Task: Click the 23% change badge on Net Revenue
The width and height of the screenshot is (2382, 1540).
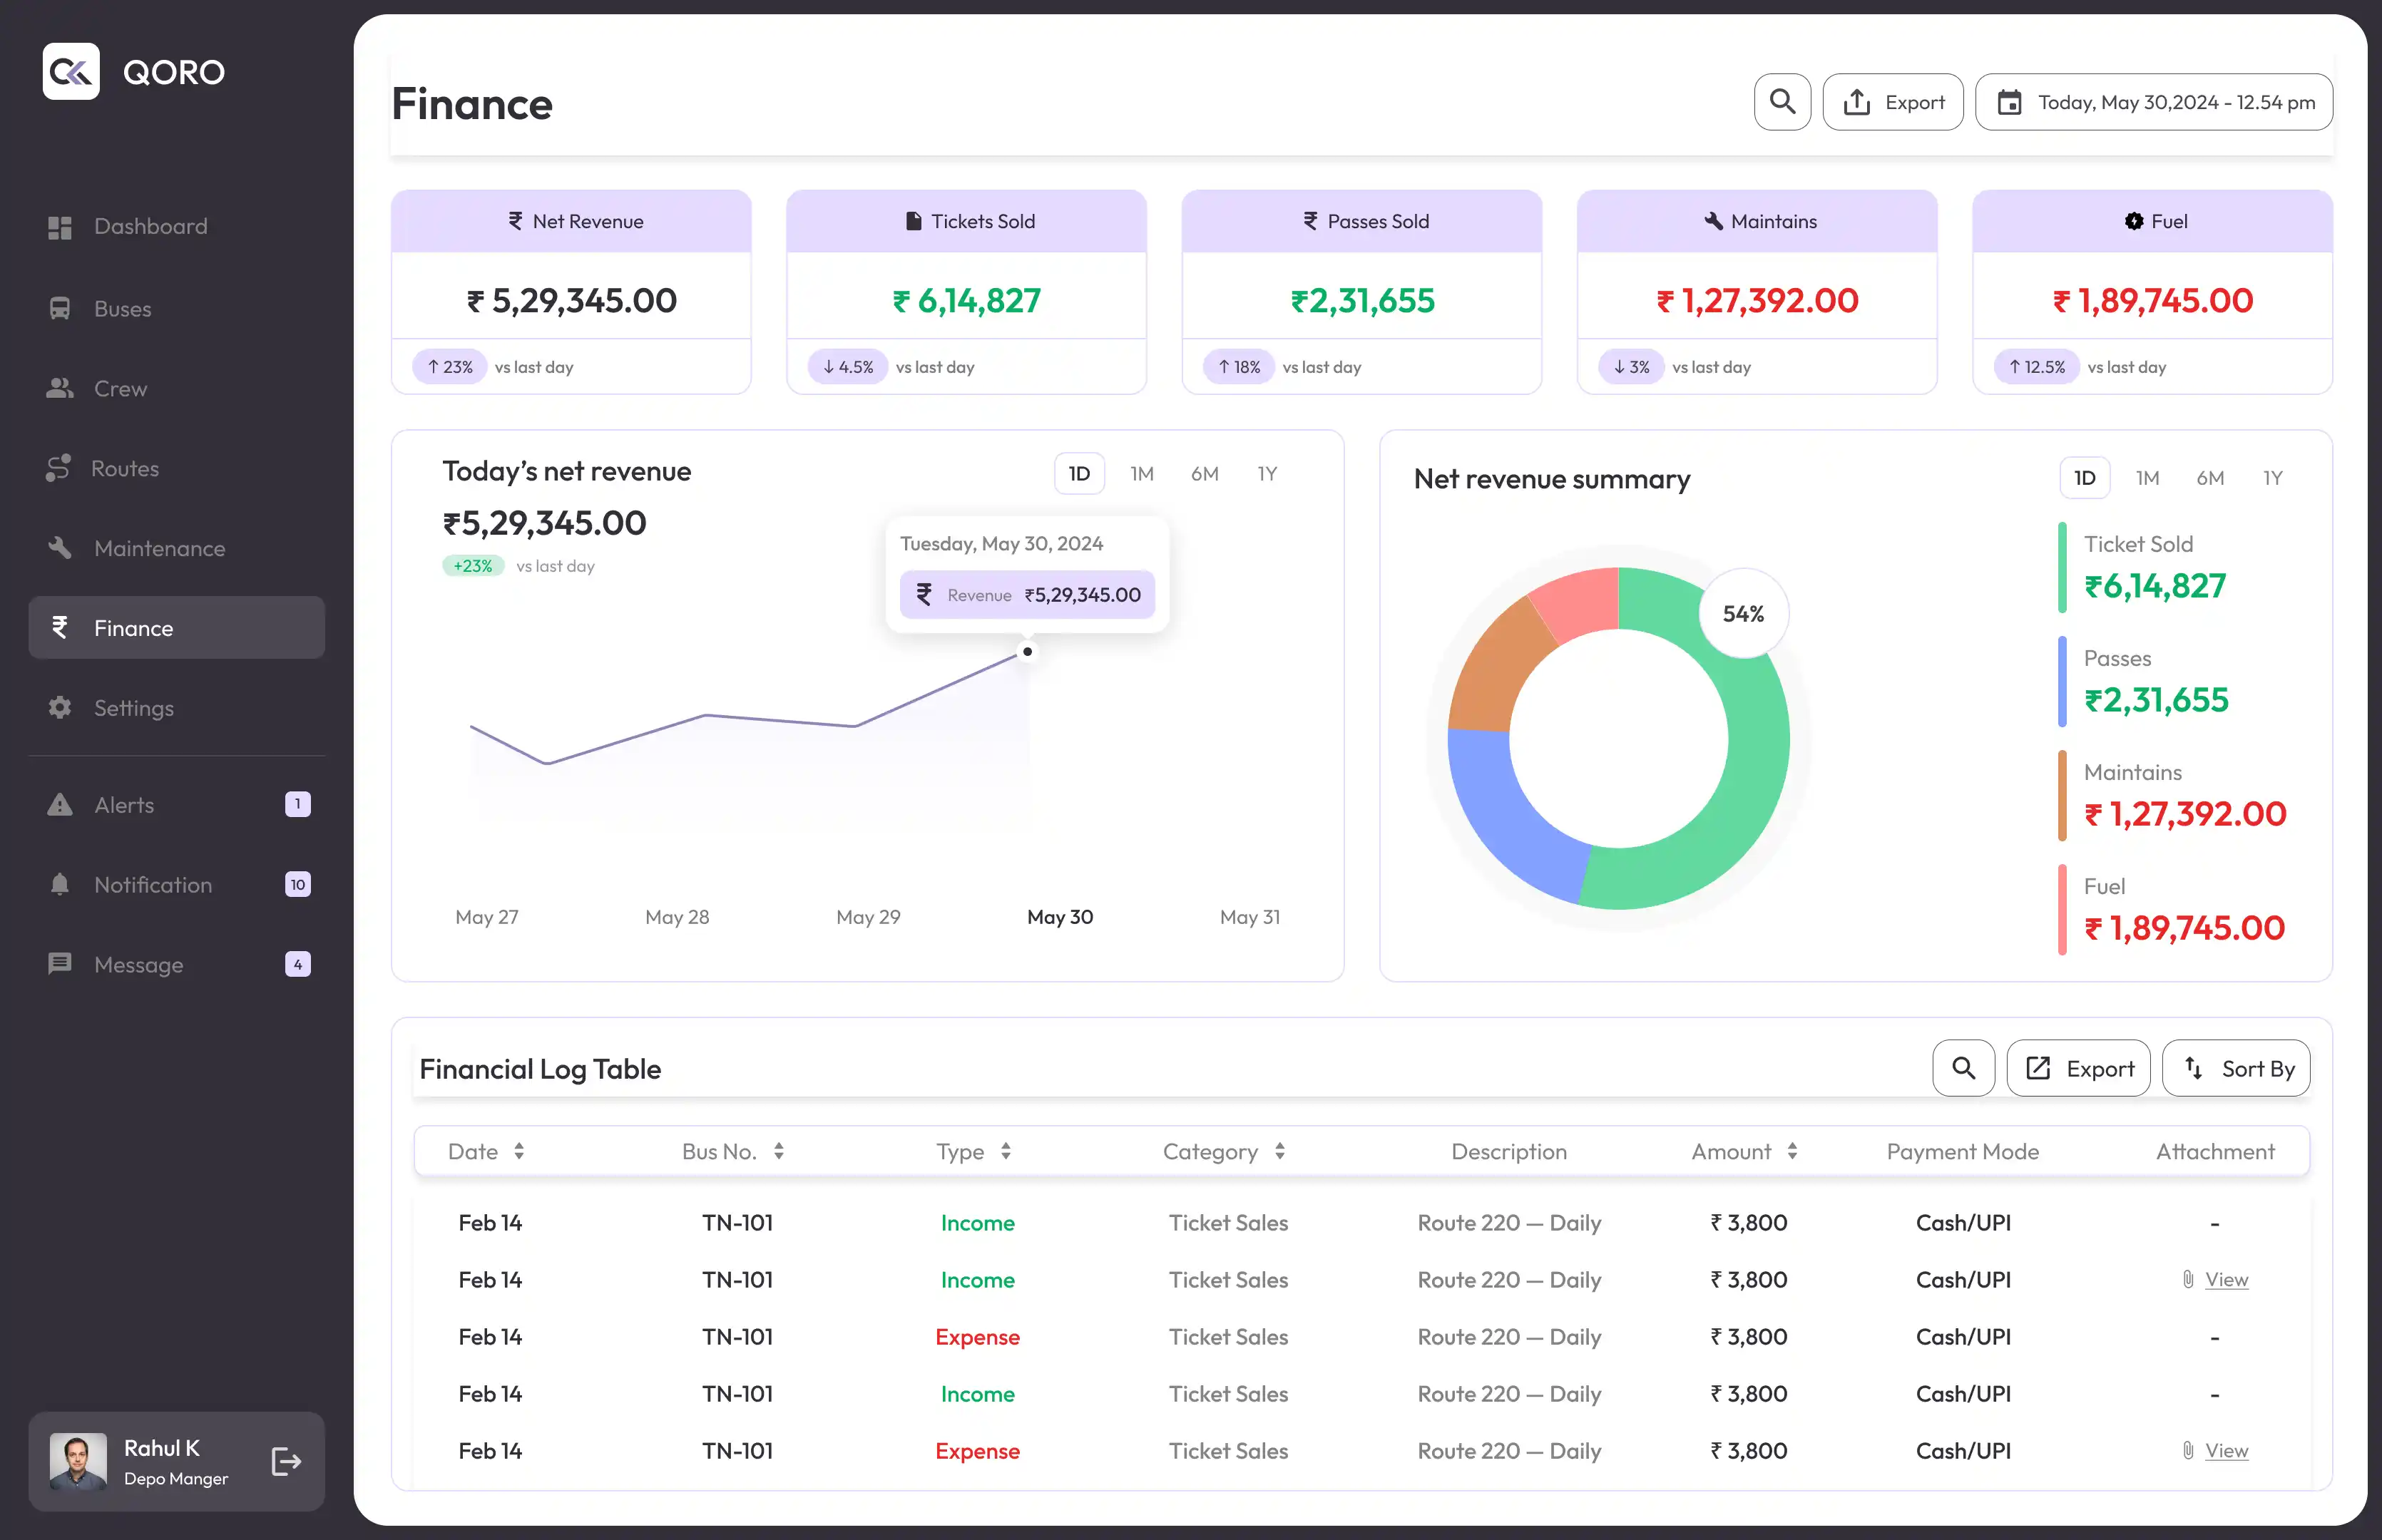Action: click(x=450, y=367)
